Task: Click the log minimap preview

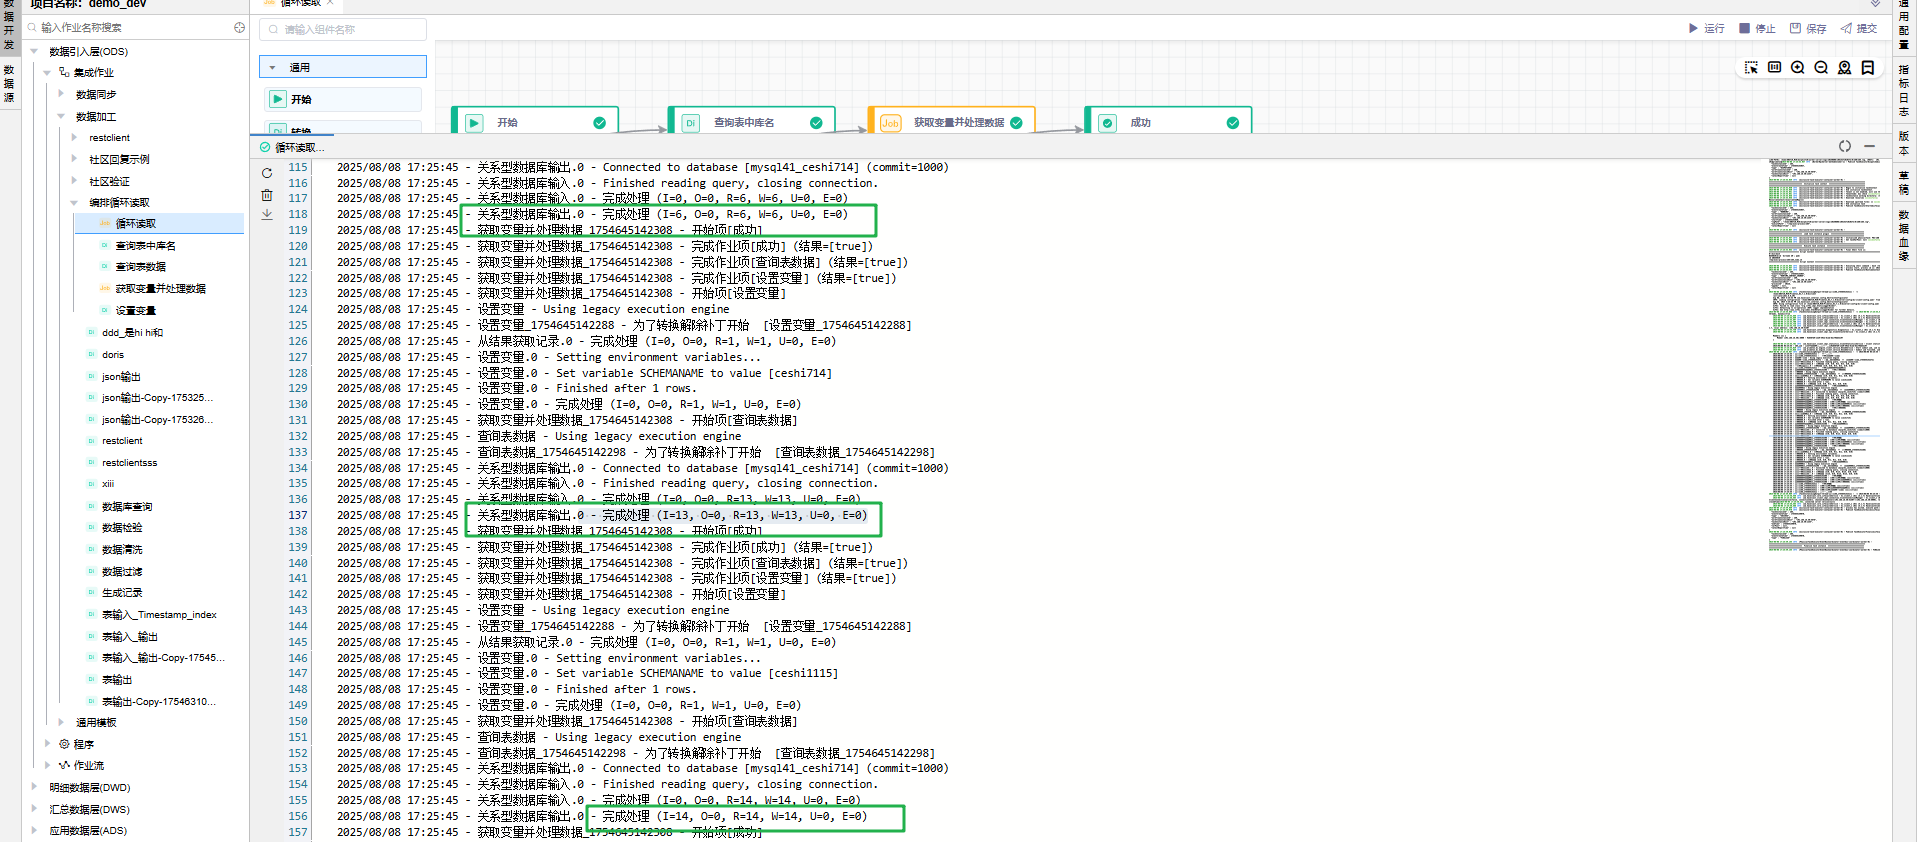Action: pos(1824,354)
